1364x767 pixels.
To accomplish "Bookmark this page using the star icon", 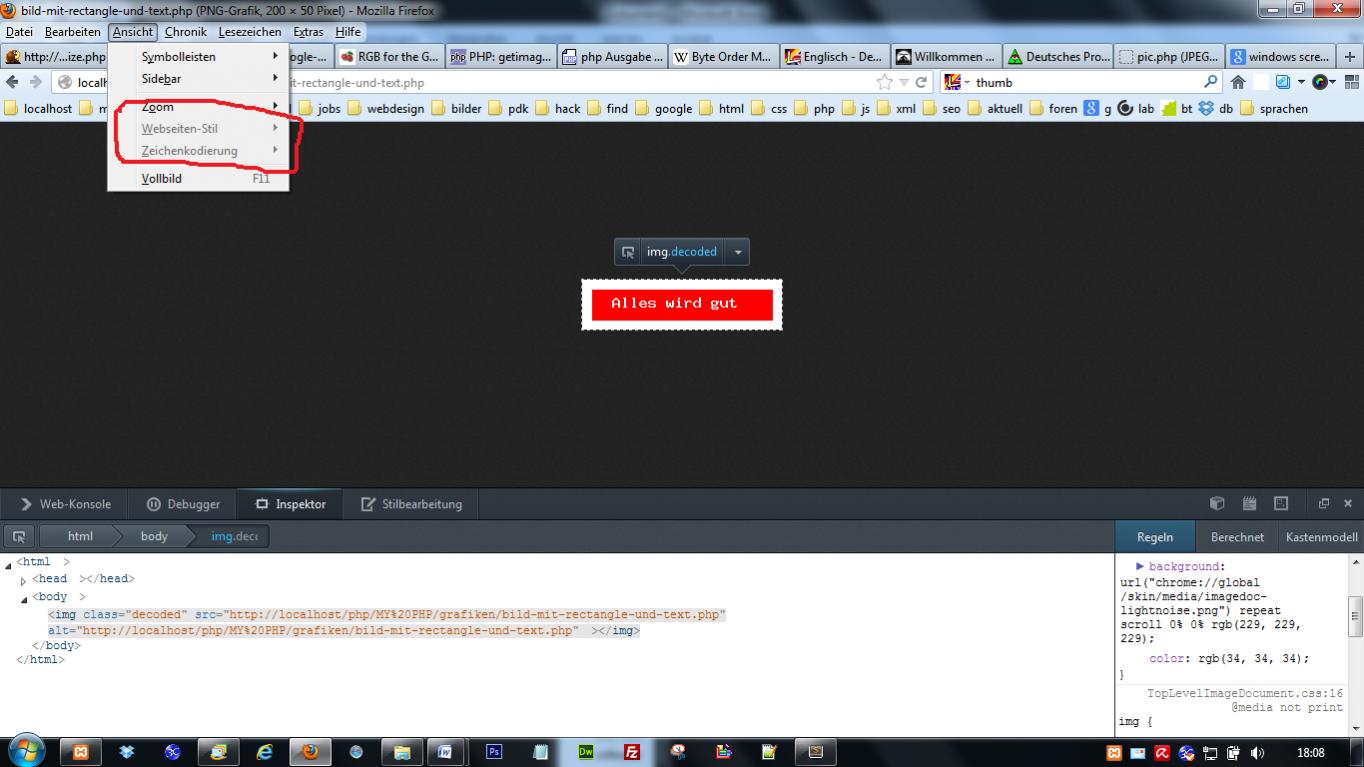I will pos(884,83).
